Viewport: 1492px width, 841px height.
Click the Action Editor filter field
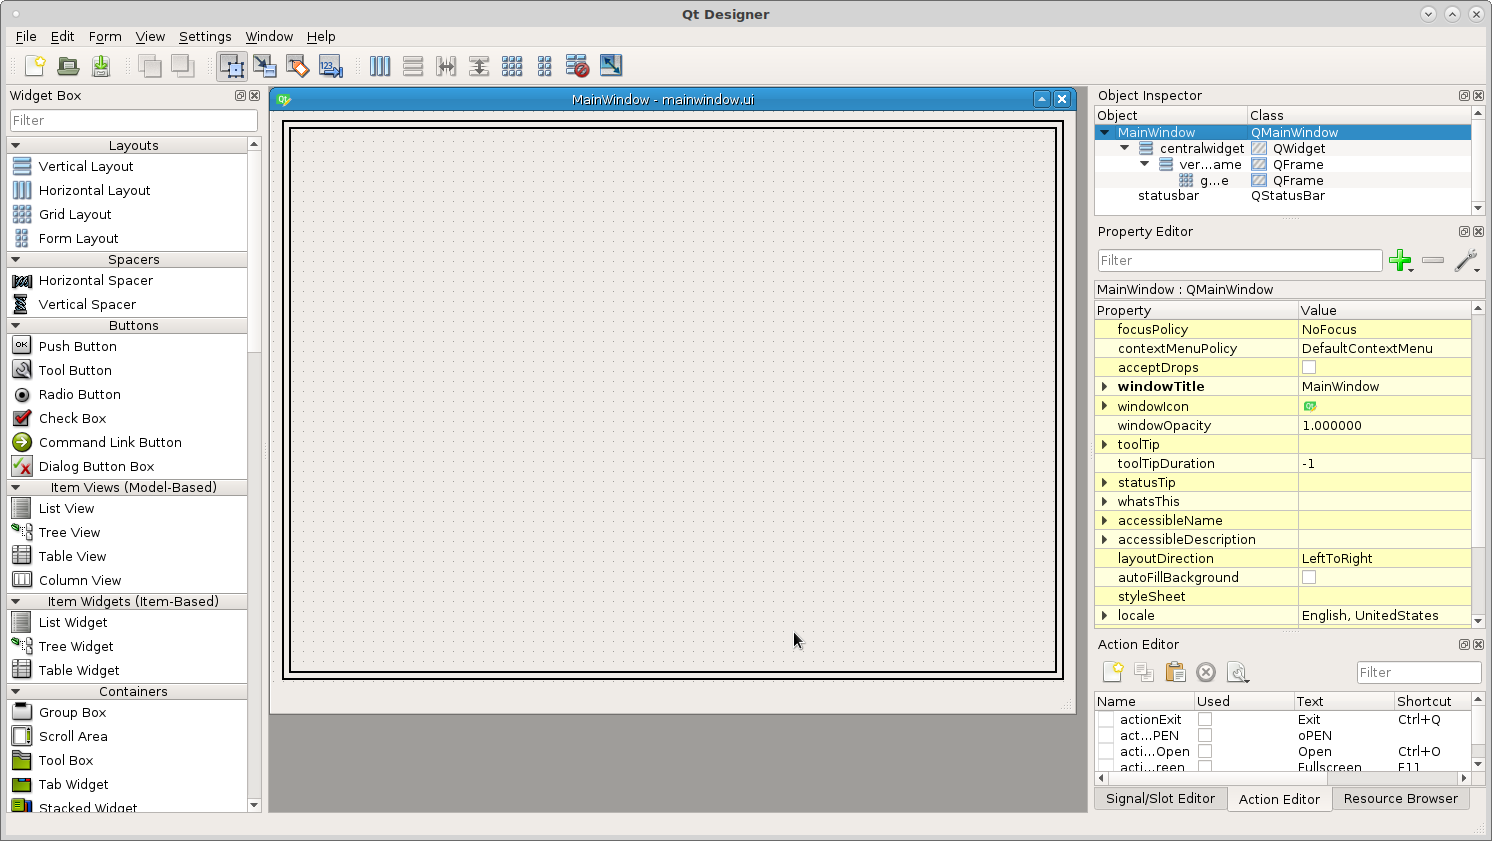(1419, 672)
